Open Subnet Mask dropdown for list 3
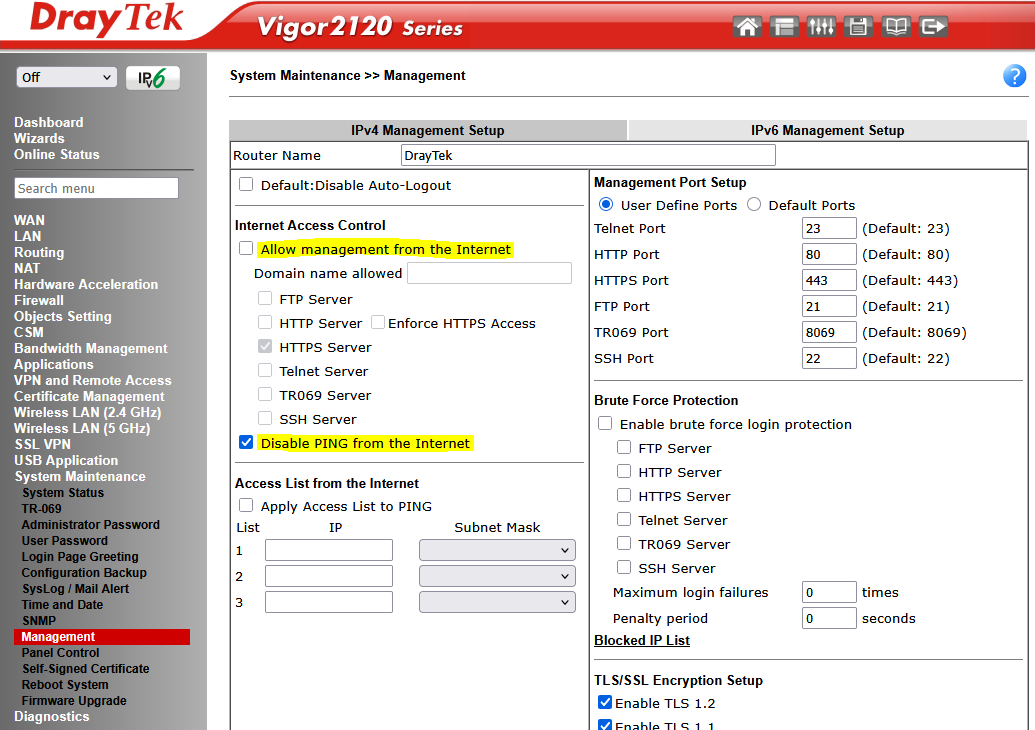Screen dimensions: 1035x730 click(x=497, y=602)
